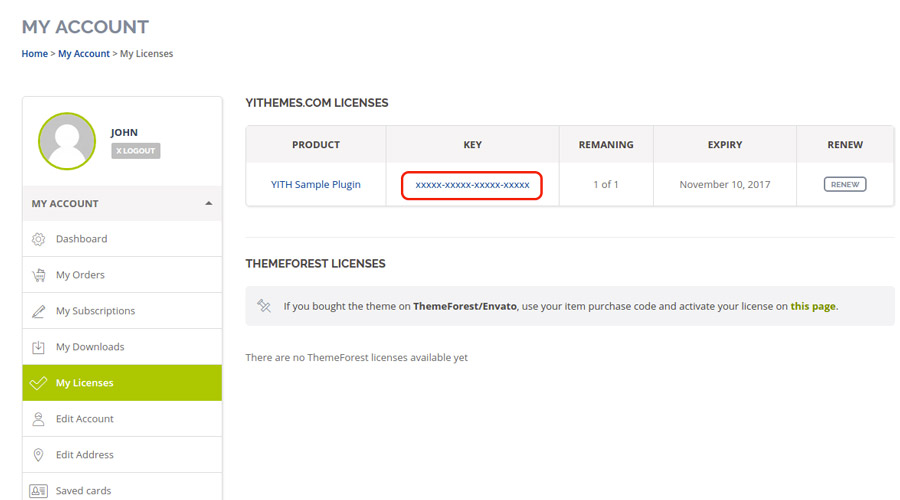The width and height of the screenshot is (900, 500).
Task: Open My Downloads page
Action: (x=122, y=347)
